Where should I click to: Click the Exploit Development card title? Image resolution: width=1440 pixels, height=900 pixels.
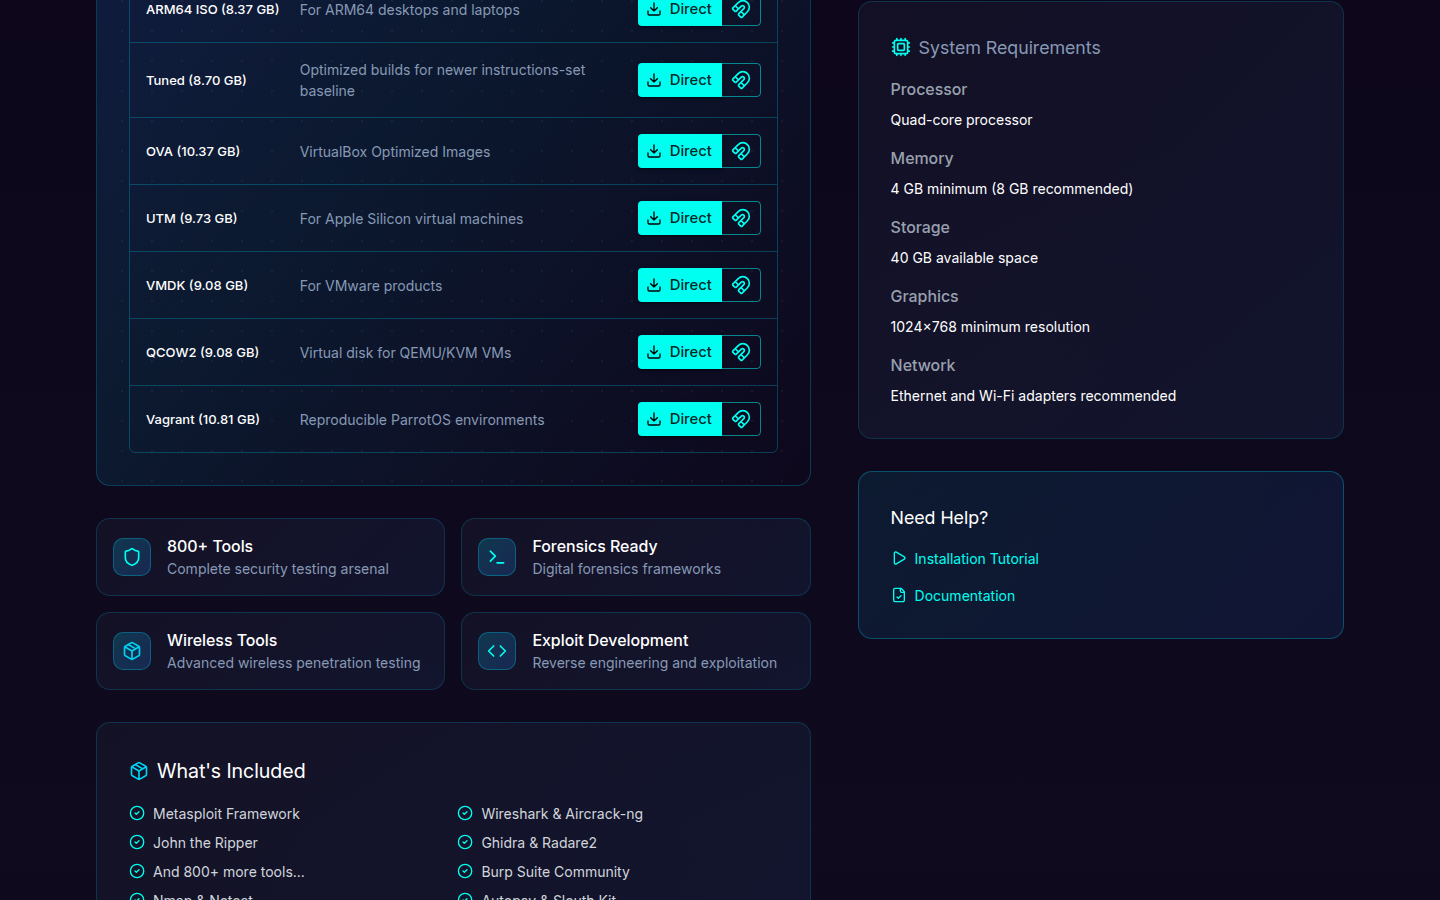[x=610, y=640]
